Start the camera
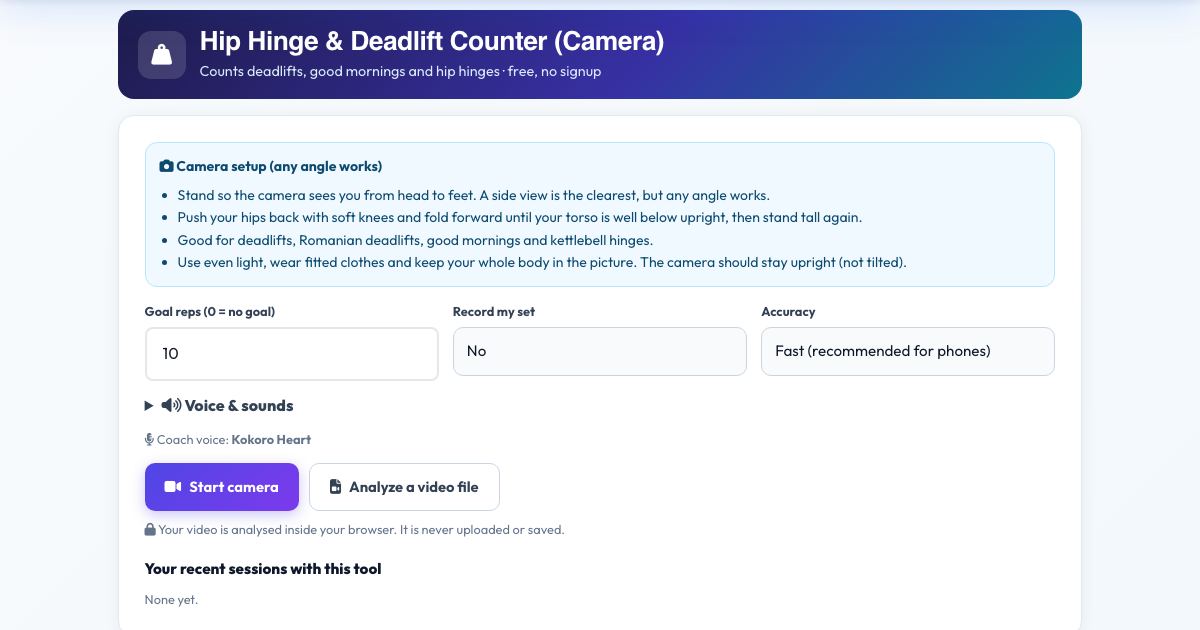The image size is (1200, 630). pos(222,487)
